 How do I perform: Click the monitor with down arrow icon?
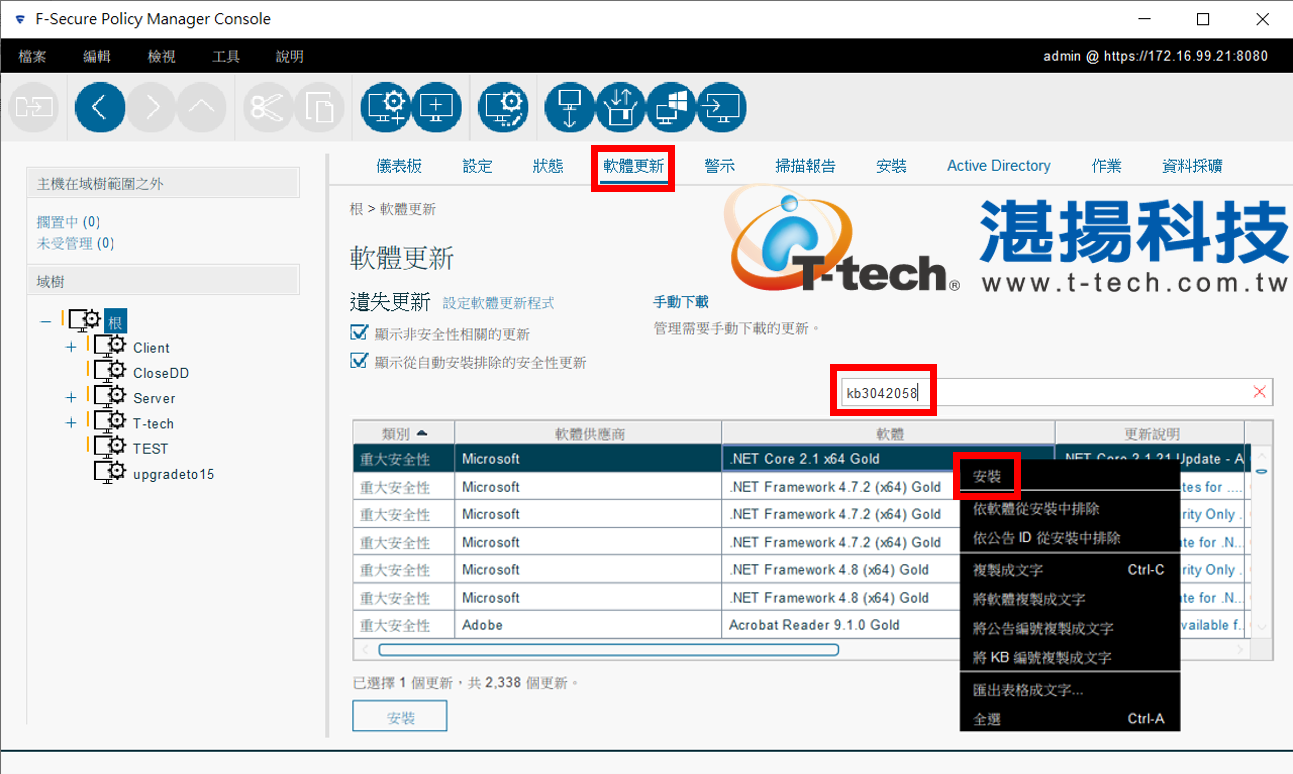coord(570,107)
